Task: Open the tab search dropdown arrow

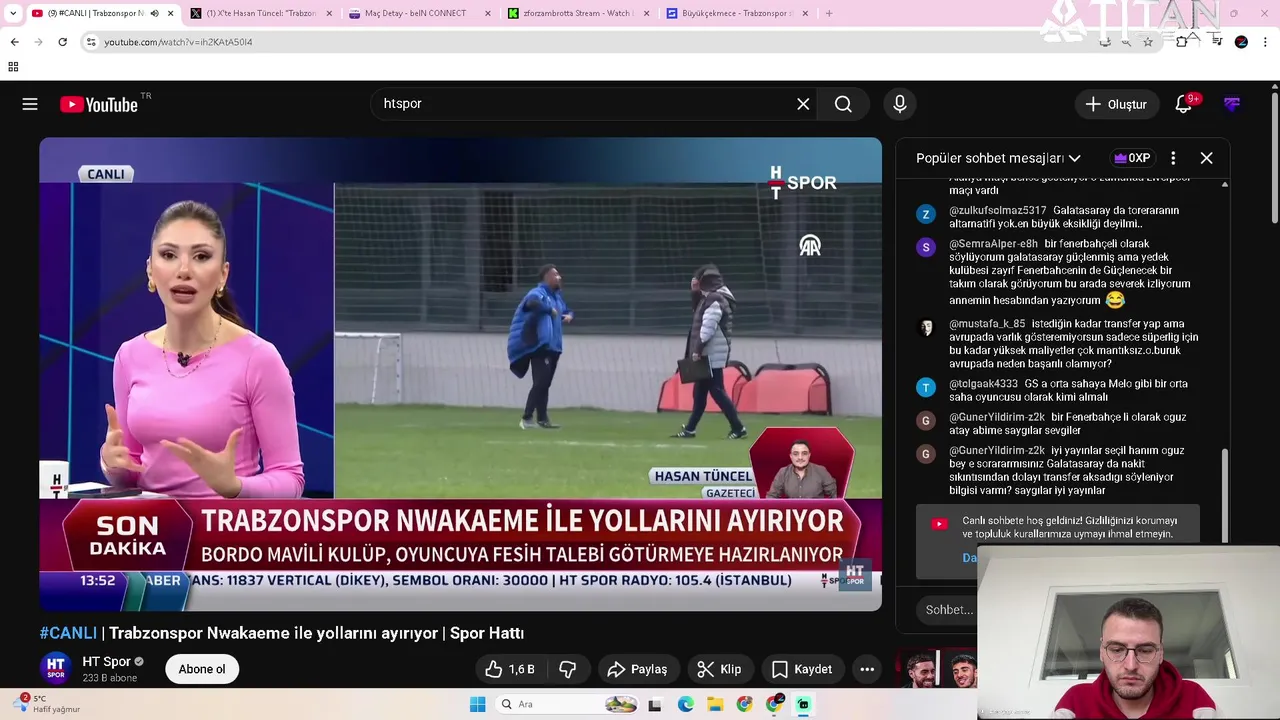Action: (13, 13)
